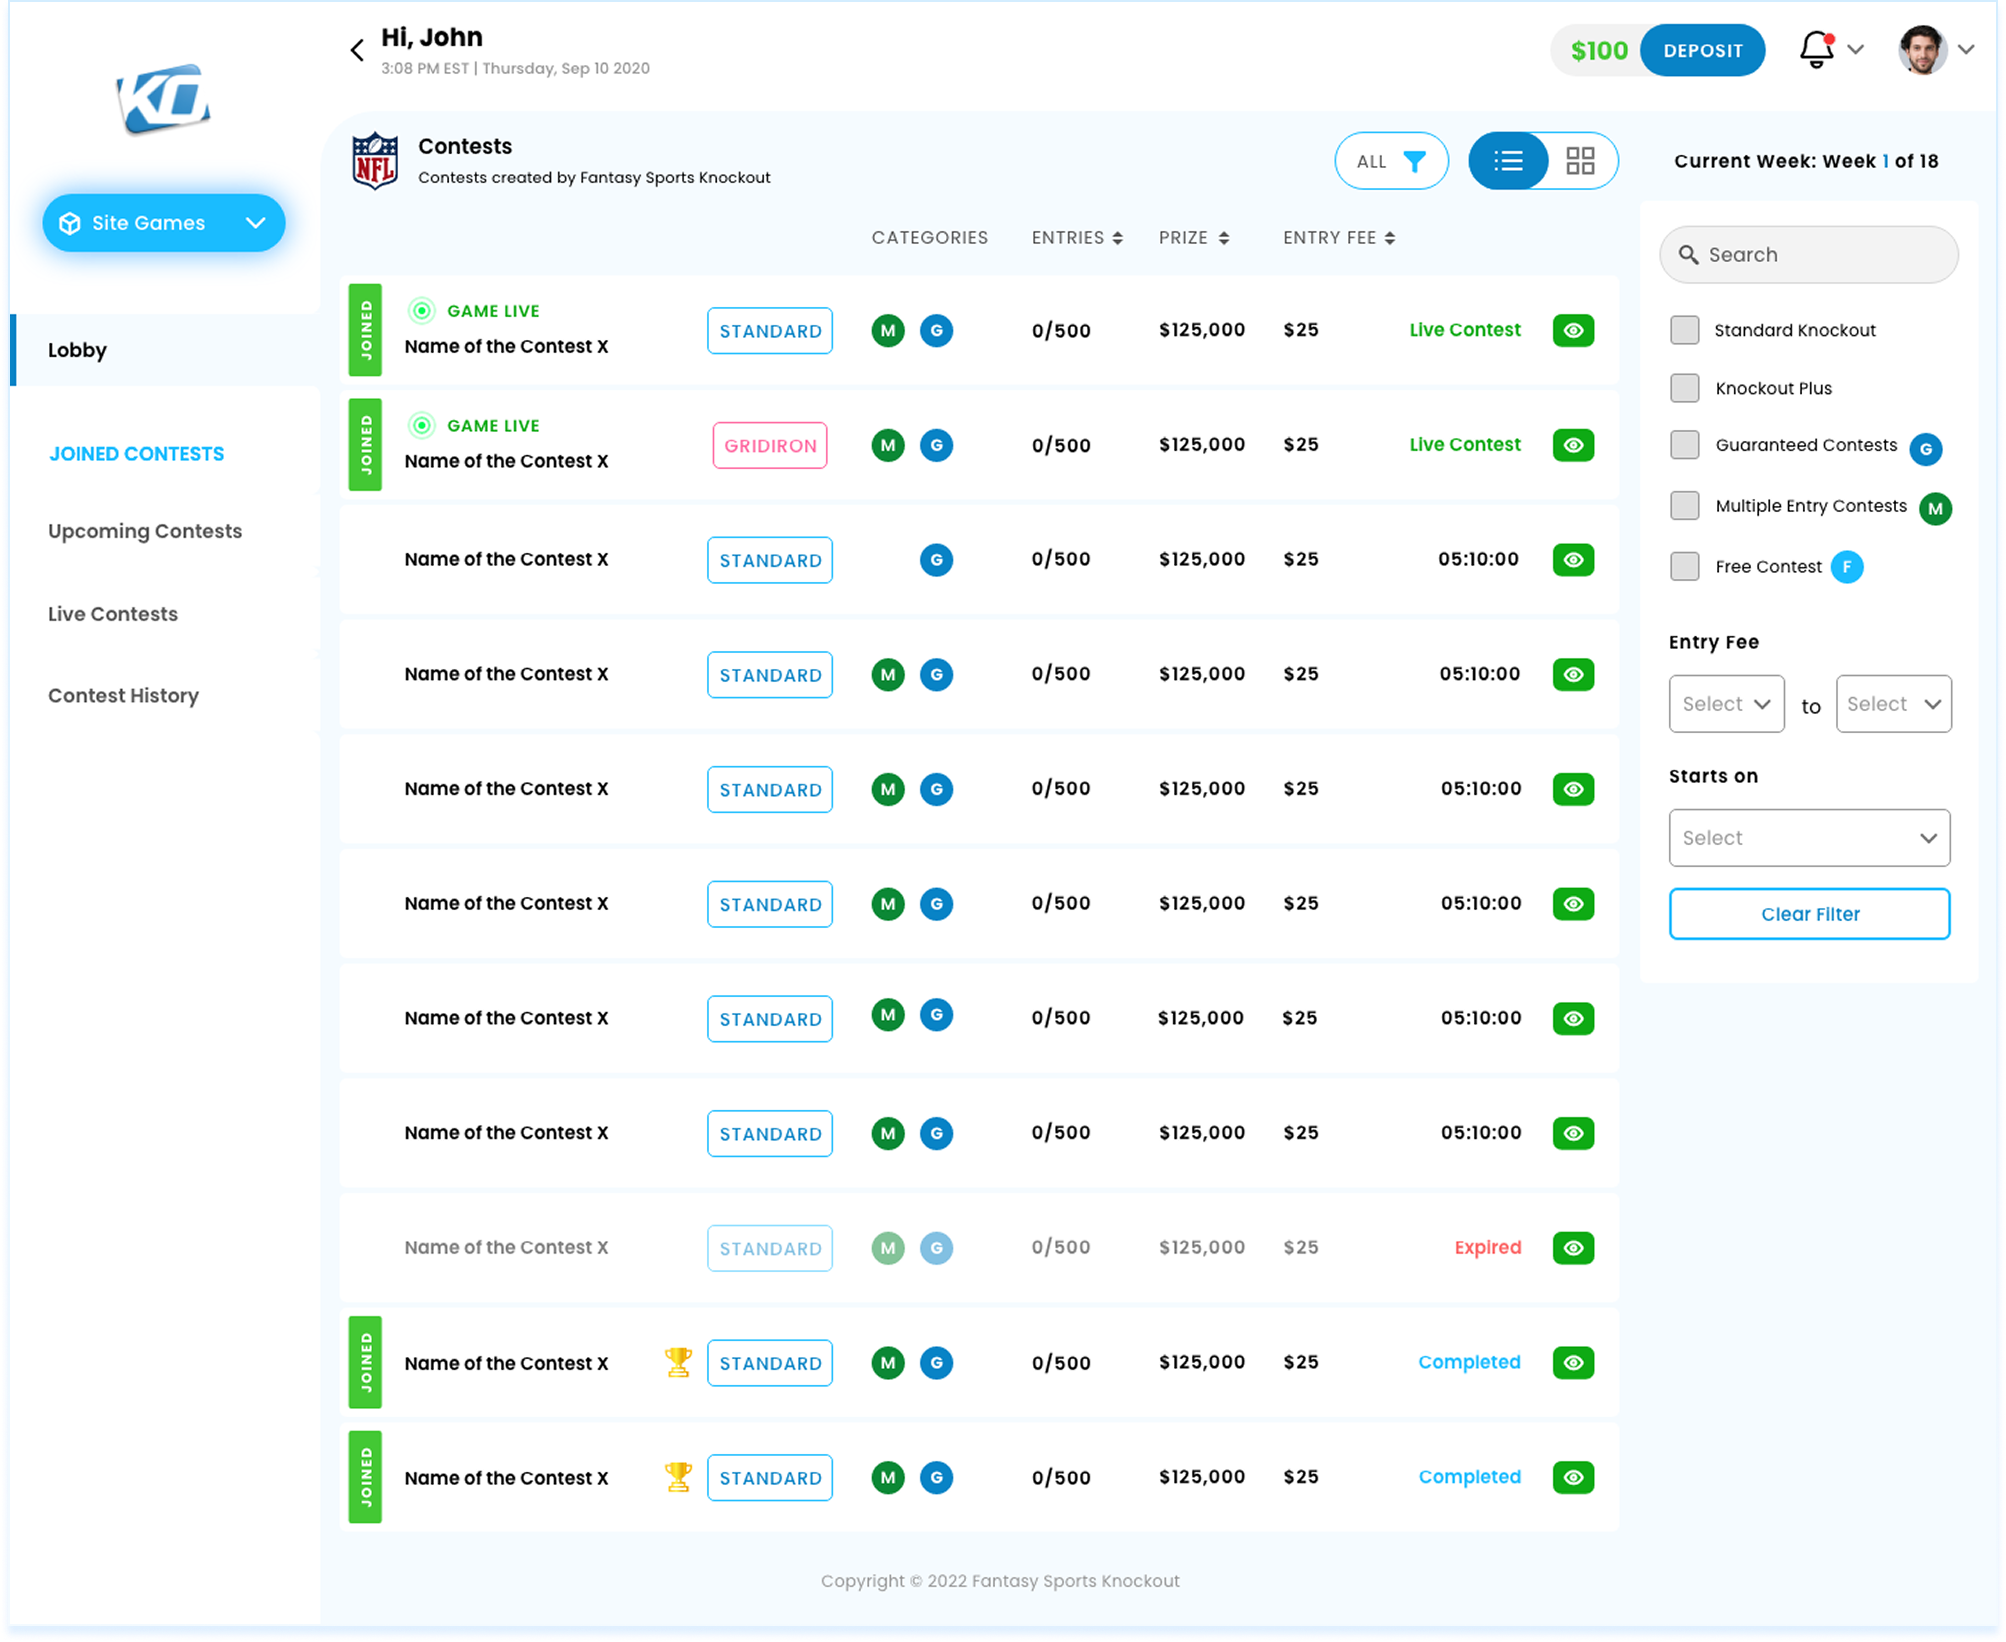
Task: Check the Standard Knockout checkbox
Action: 1685,330
